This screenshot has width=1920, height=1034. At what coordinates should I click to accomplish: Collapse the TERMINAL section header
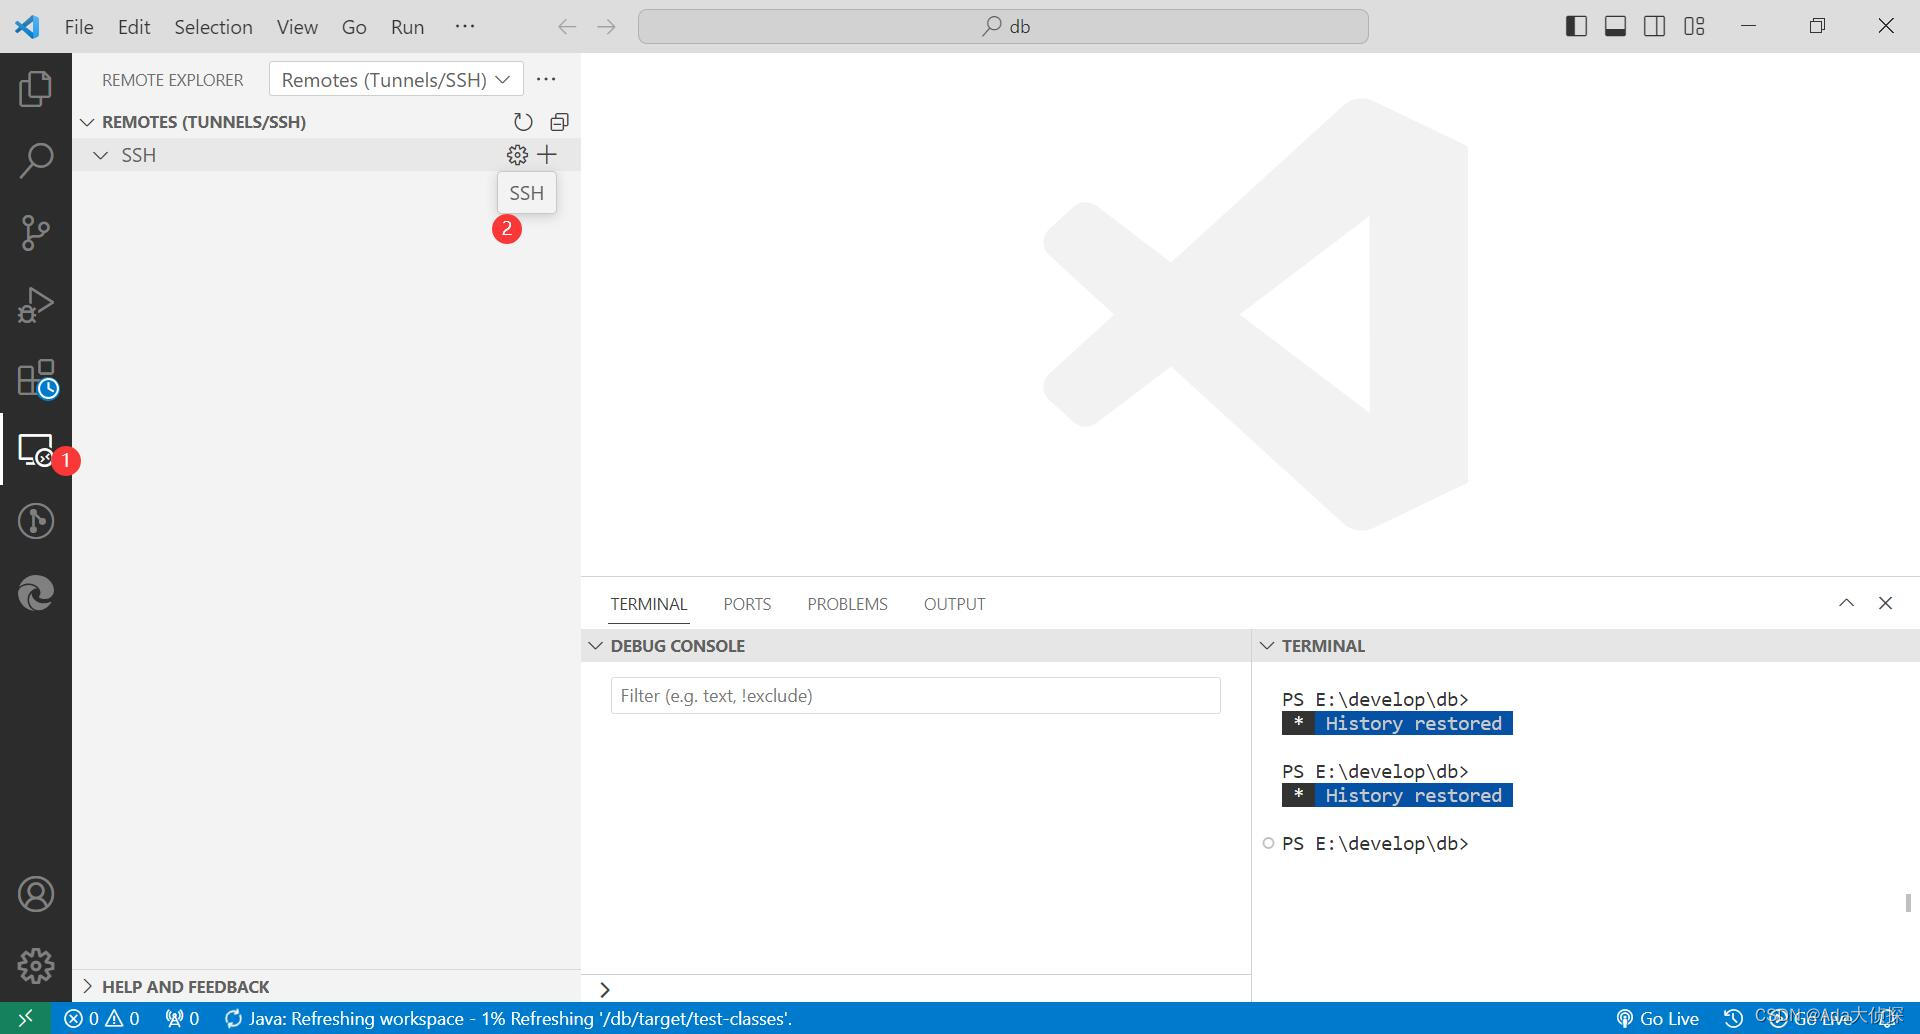(x=1267, y=646)
